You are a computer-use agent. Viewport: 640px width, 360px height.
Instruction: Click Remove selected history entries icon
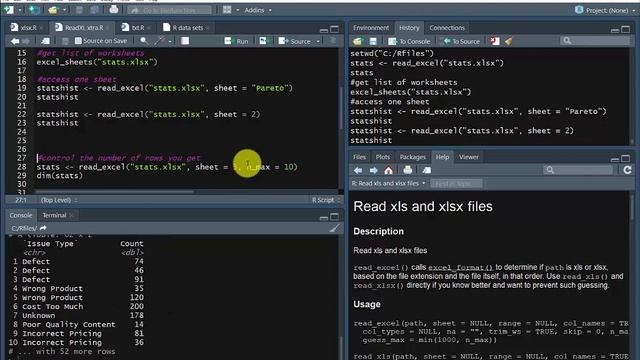[x=495, y=41]
